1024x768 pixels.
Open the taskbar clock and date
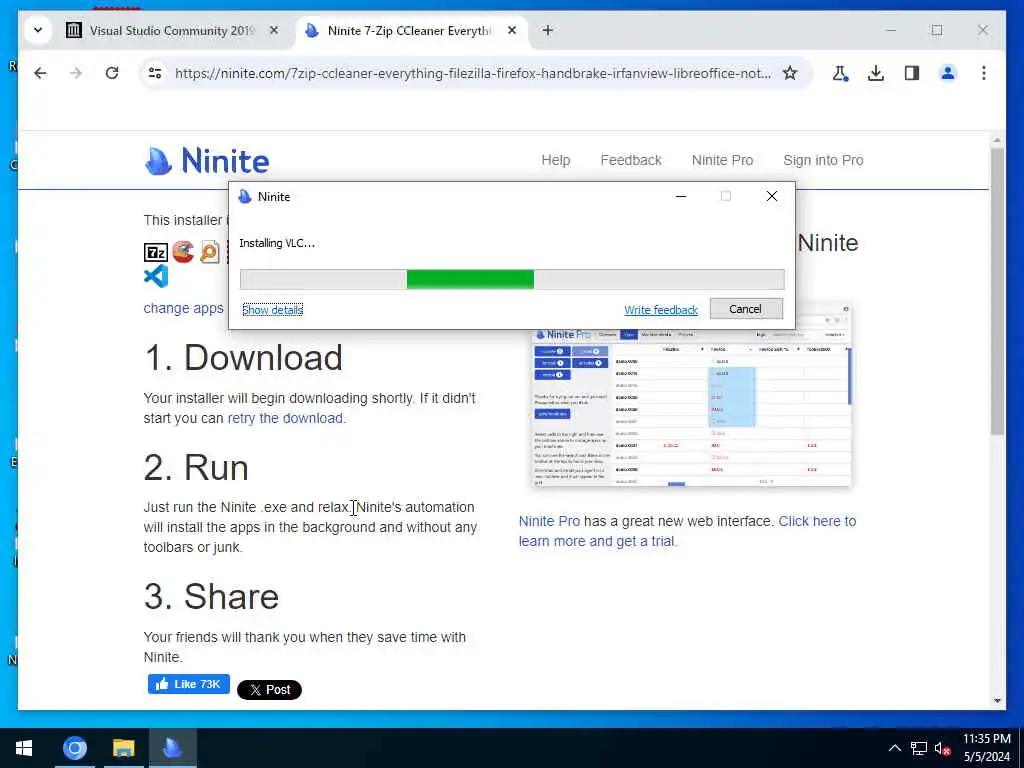point(987,748)
